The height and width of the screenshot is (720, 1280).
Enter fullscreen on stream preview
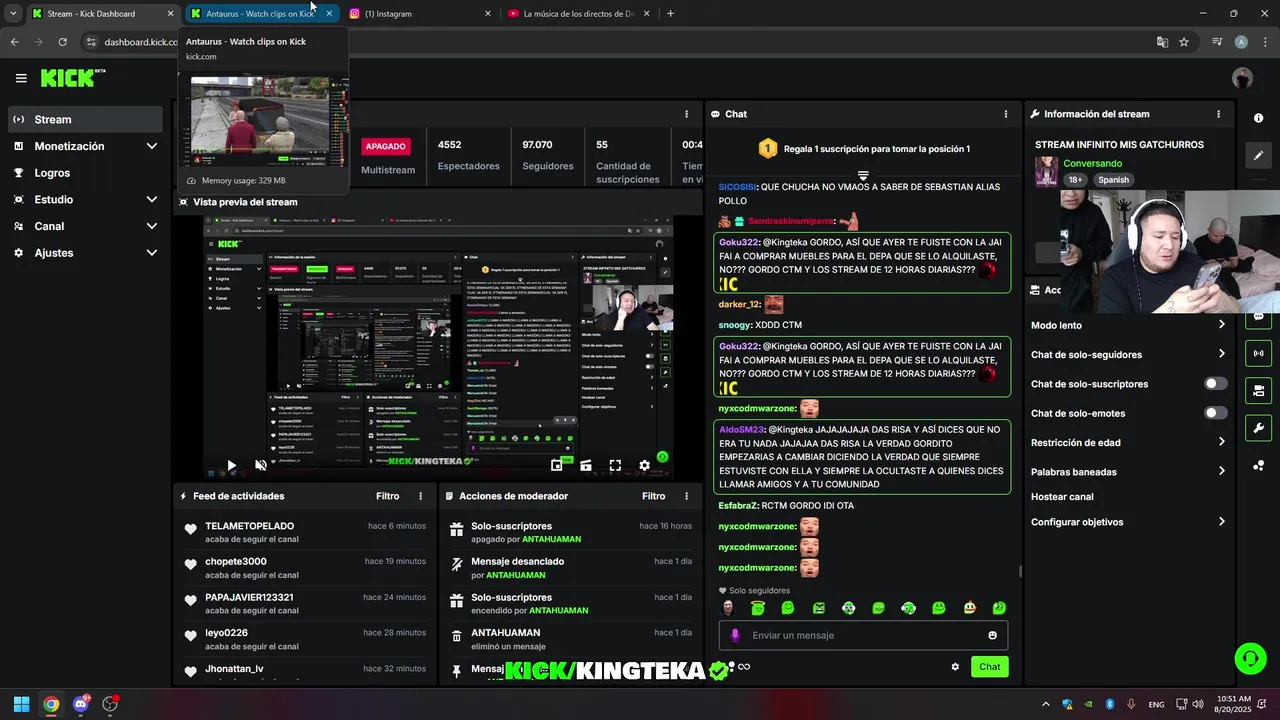615,465
